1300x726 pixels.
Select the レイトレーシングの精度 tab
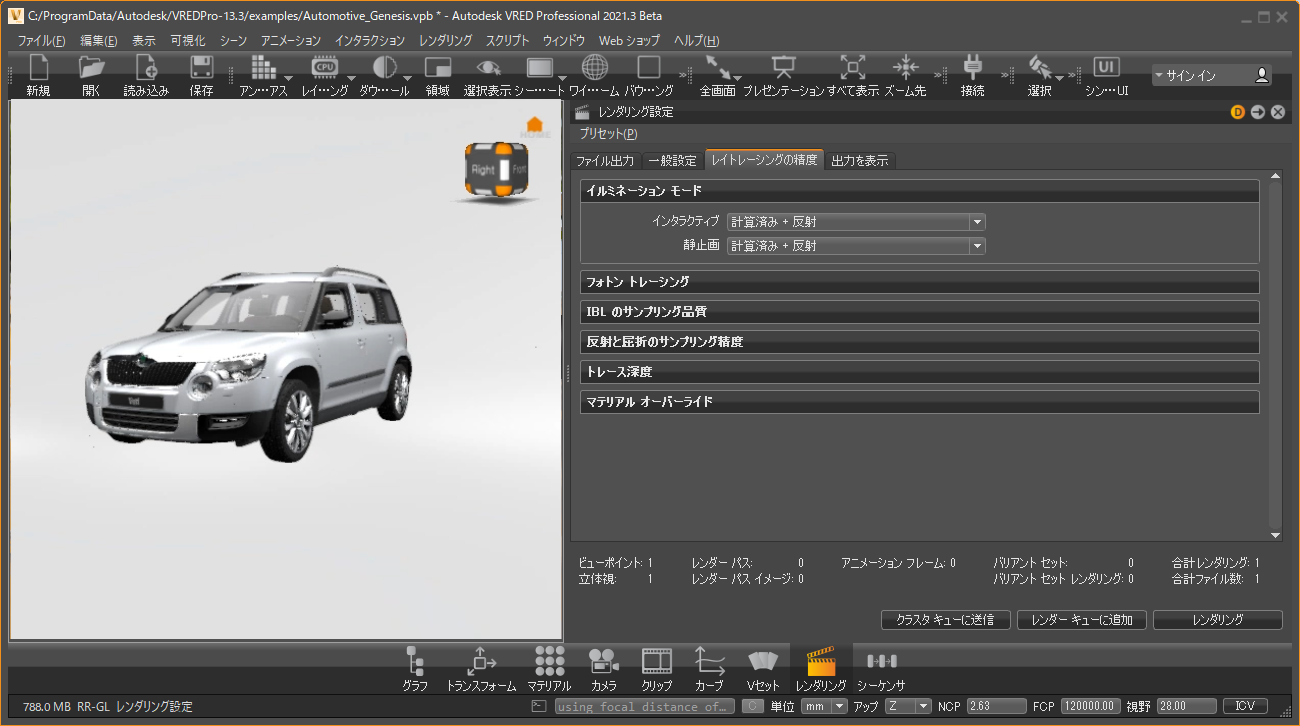764,160
